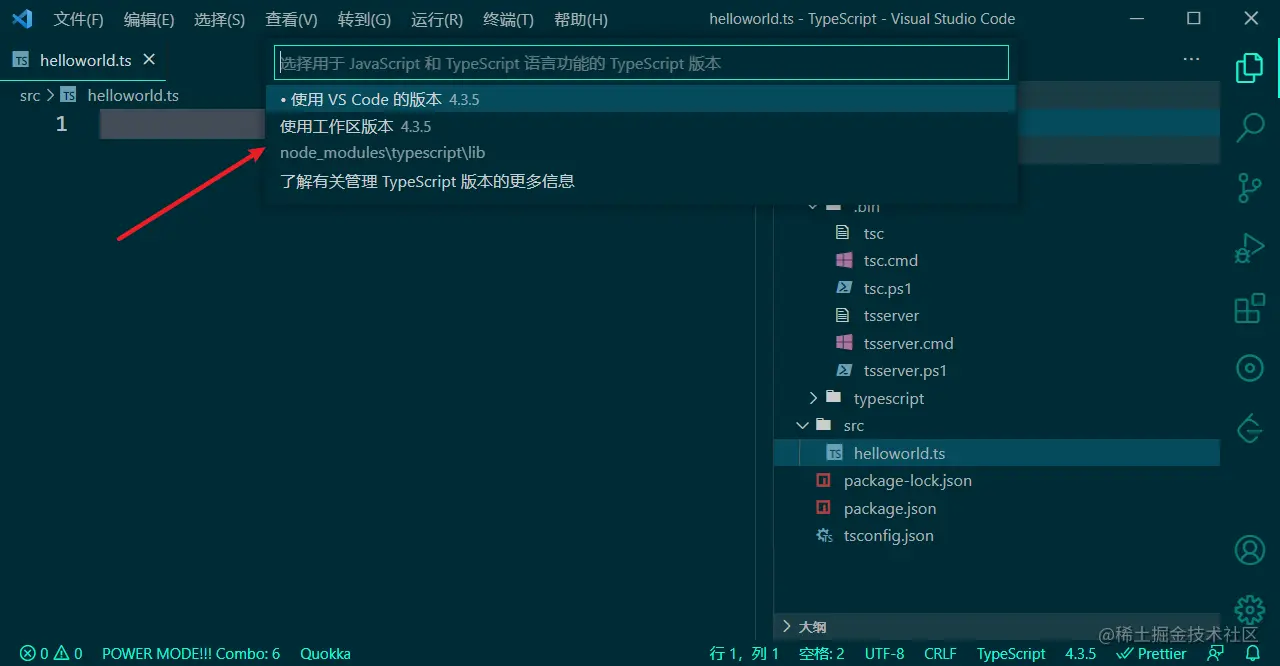This screenshot has height=666, width=1280.
Task: Close the helloworld.ts editor tab
Action: tap(149, 60)
